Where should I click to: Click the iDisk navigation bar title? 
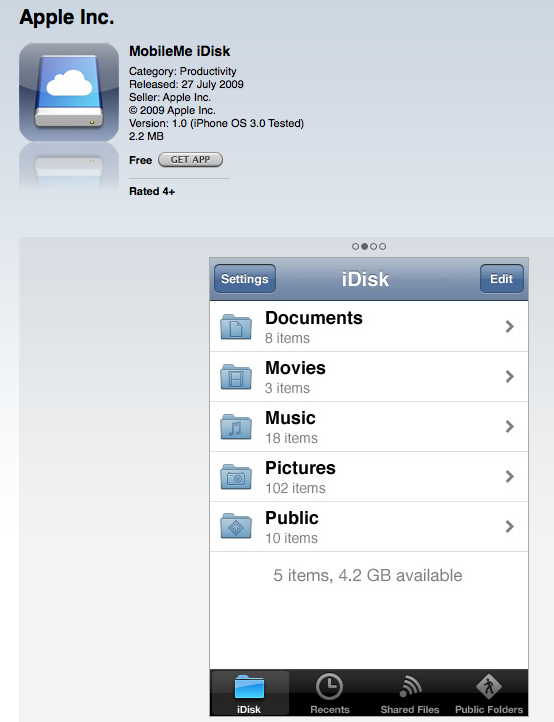pyautogui.click(x=366, y=279)
